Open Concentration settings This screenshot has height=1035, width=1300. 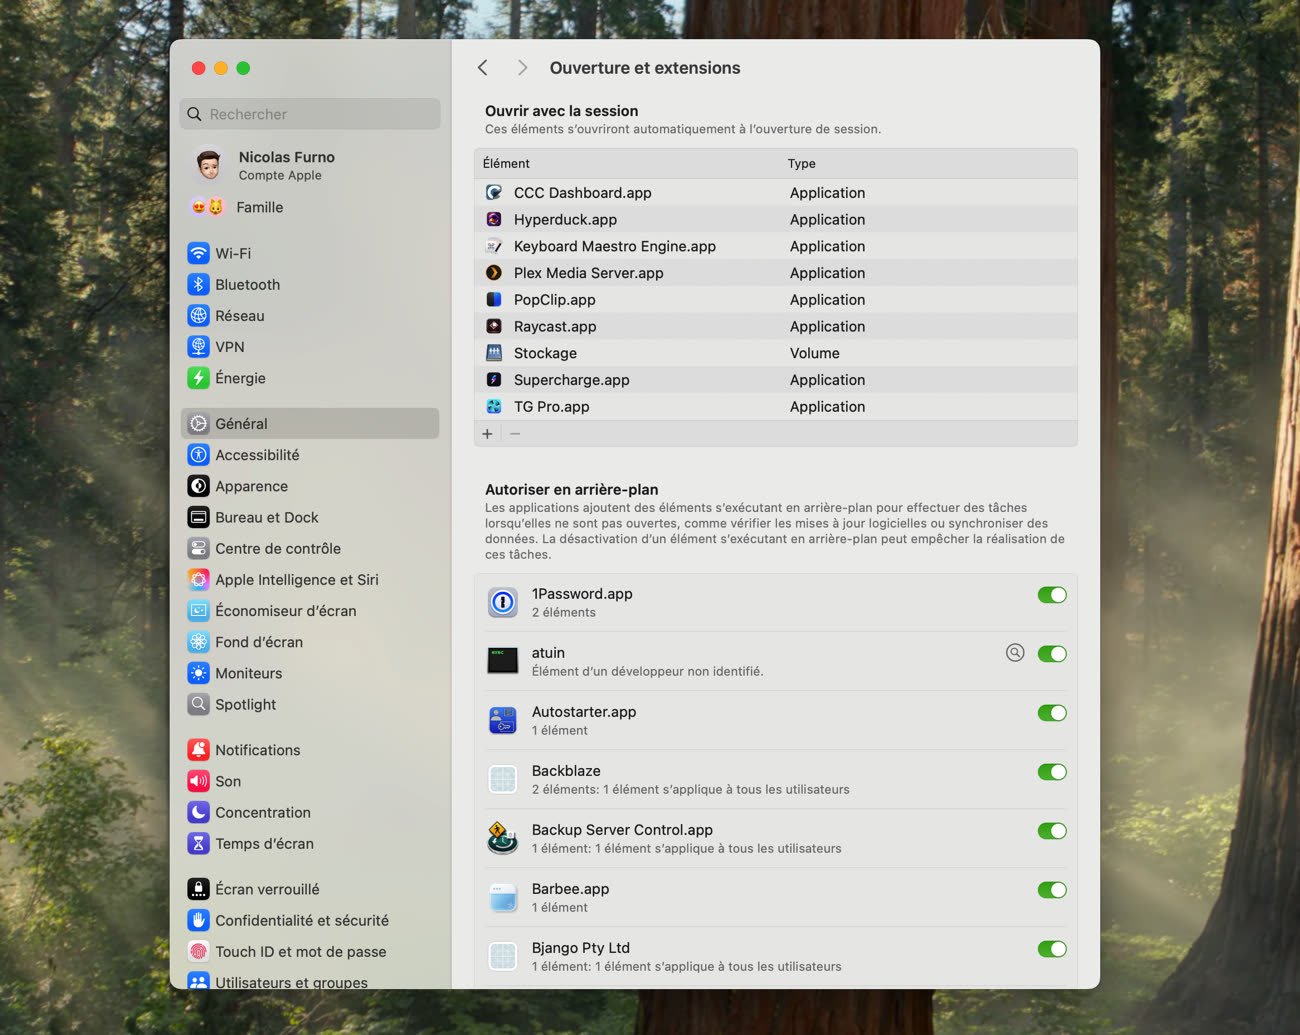(310, 812)
